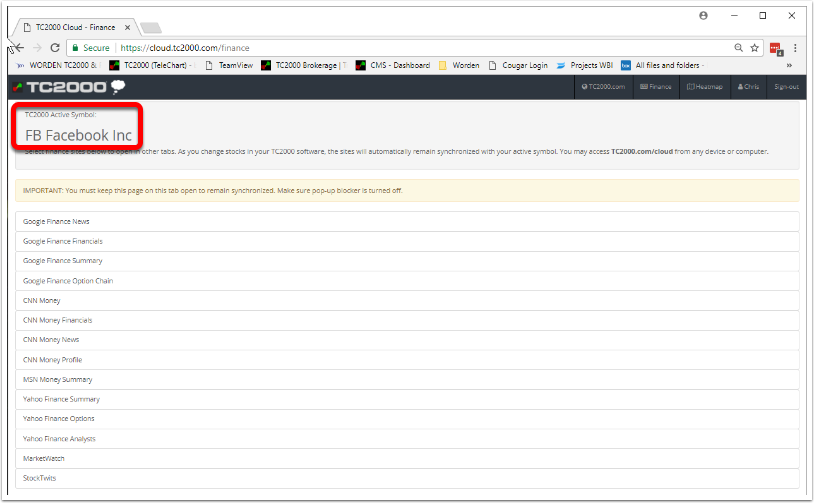Screen dimensions: 814x503
Task: Click FB Facebook Inc active symbol
Action: coord(78,135)
